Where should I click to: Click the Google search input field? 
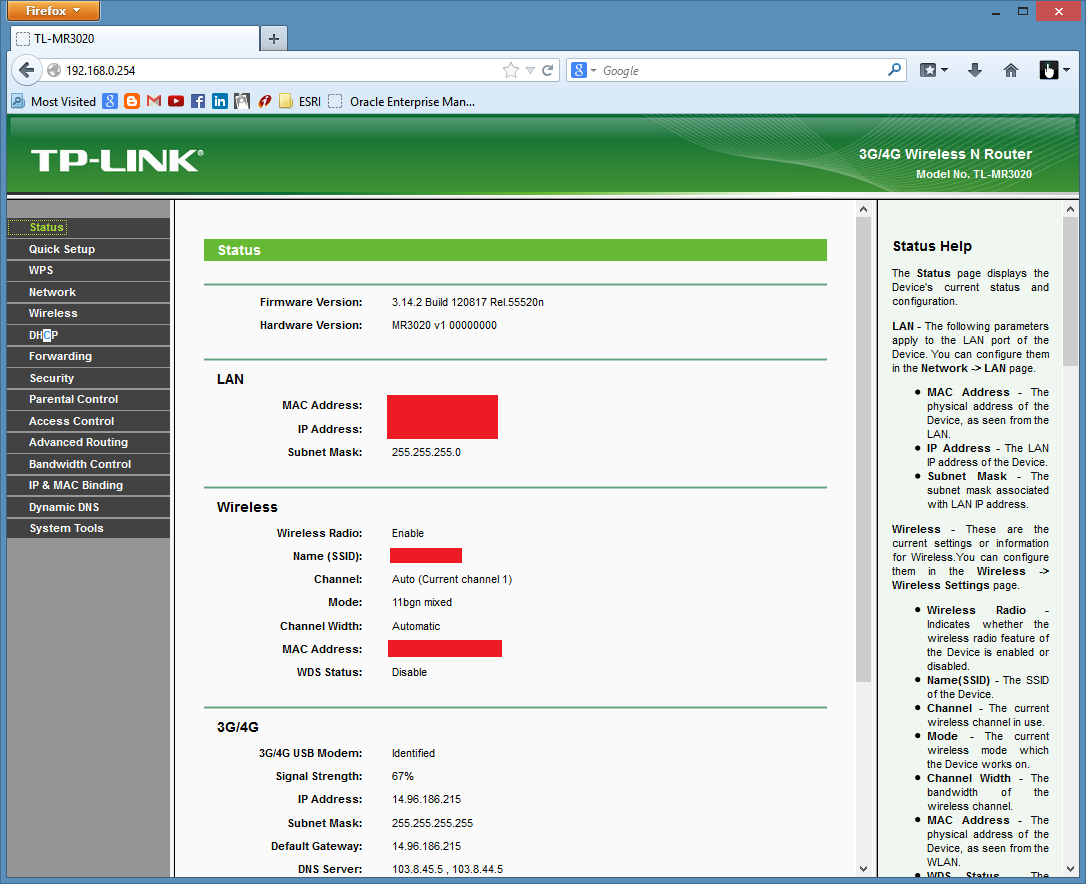(x=741, y=71)
